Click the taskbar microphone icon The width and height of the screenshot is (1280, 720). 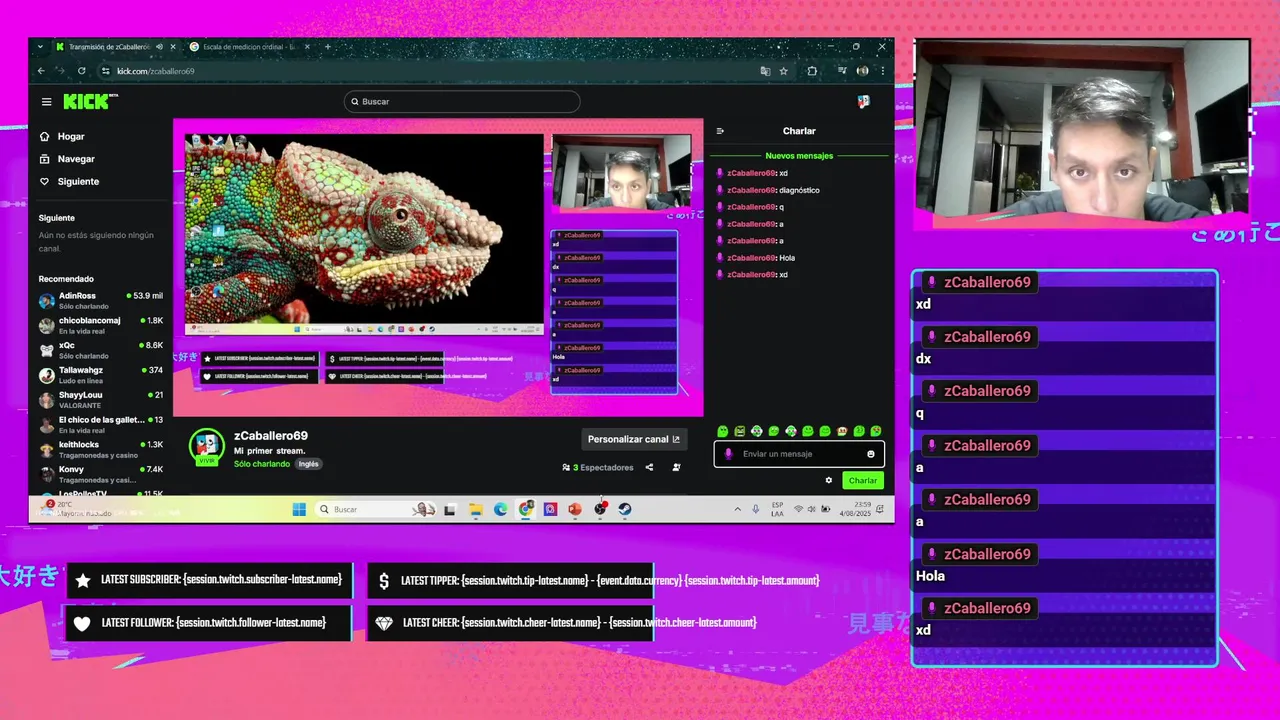(756, 509)
